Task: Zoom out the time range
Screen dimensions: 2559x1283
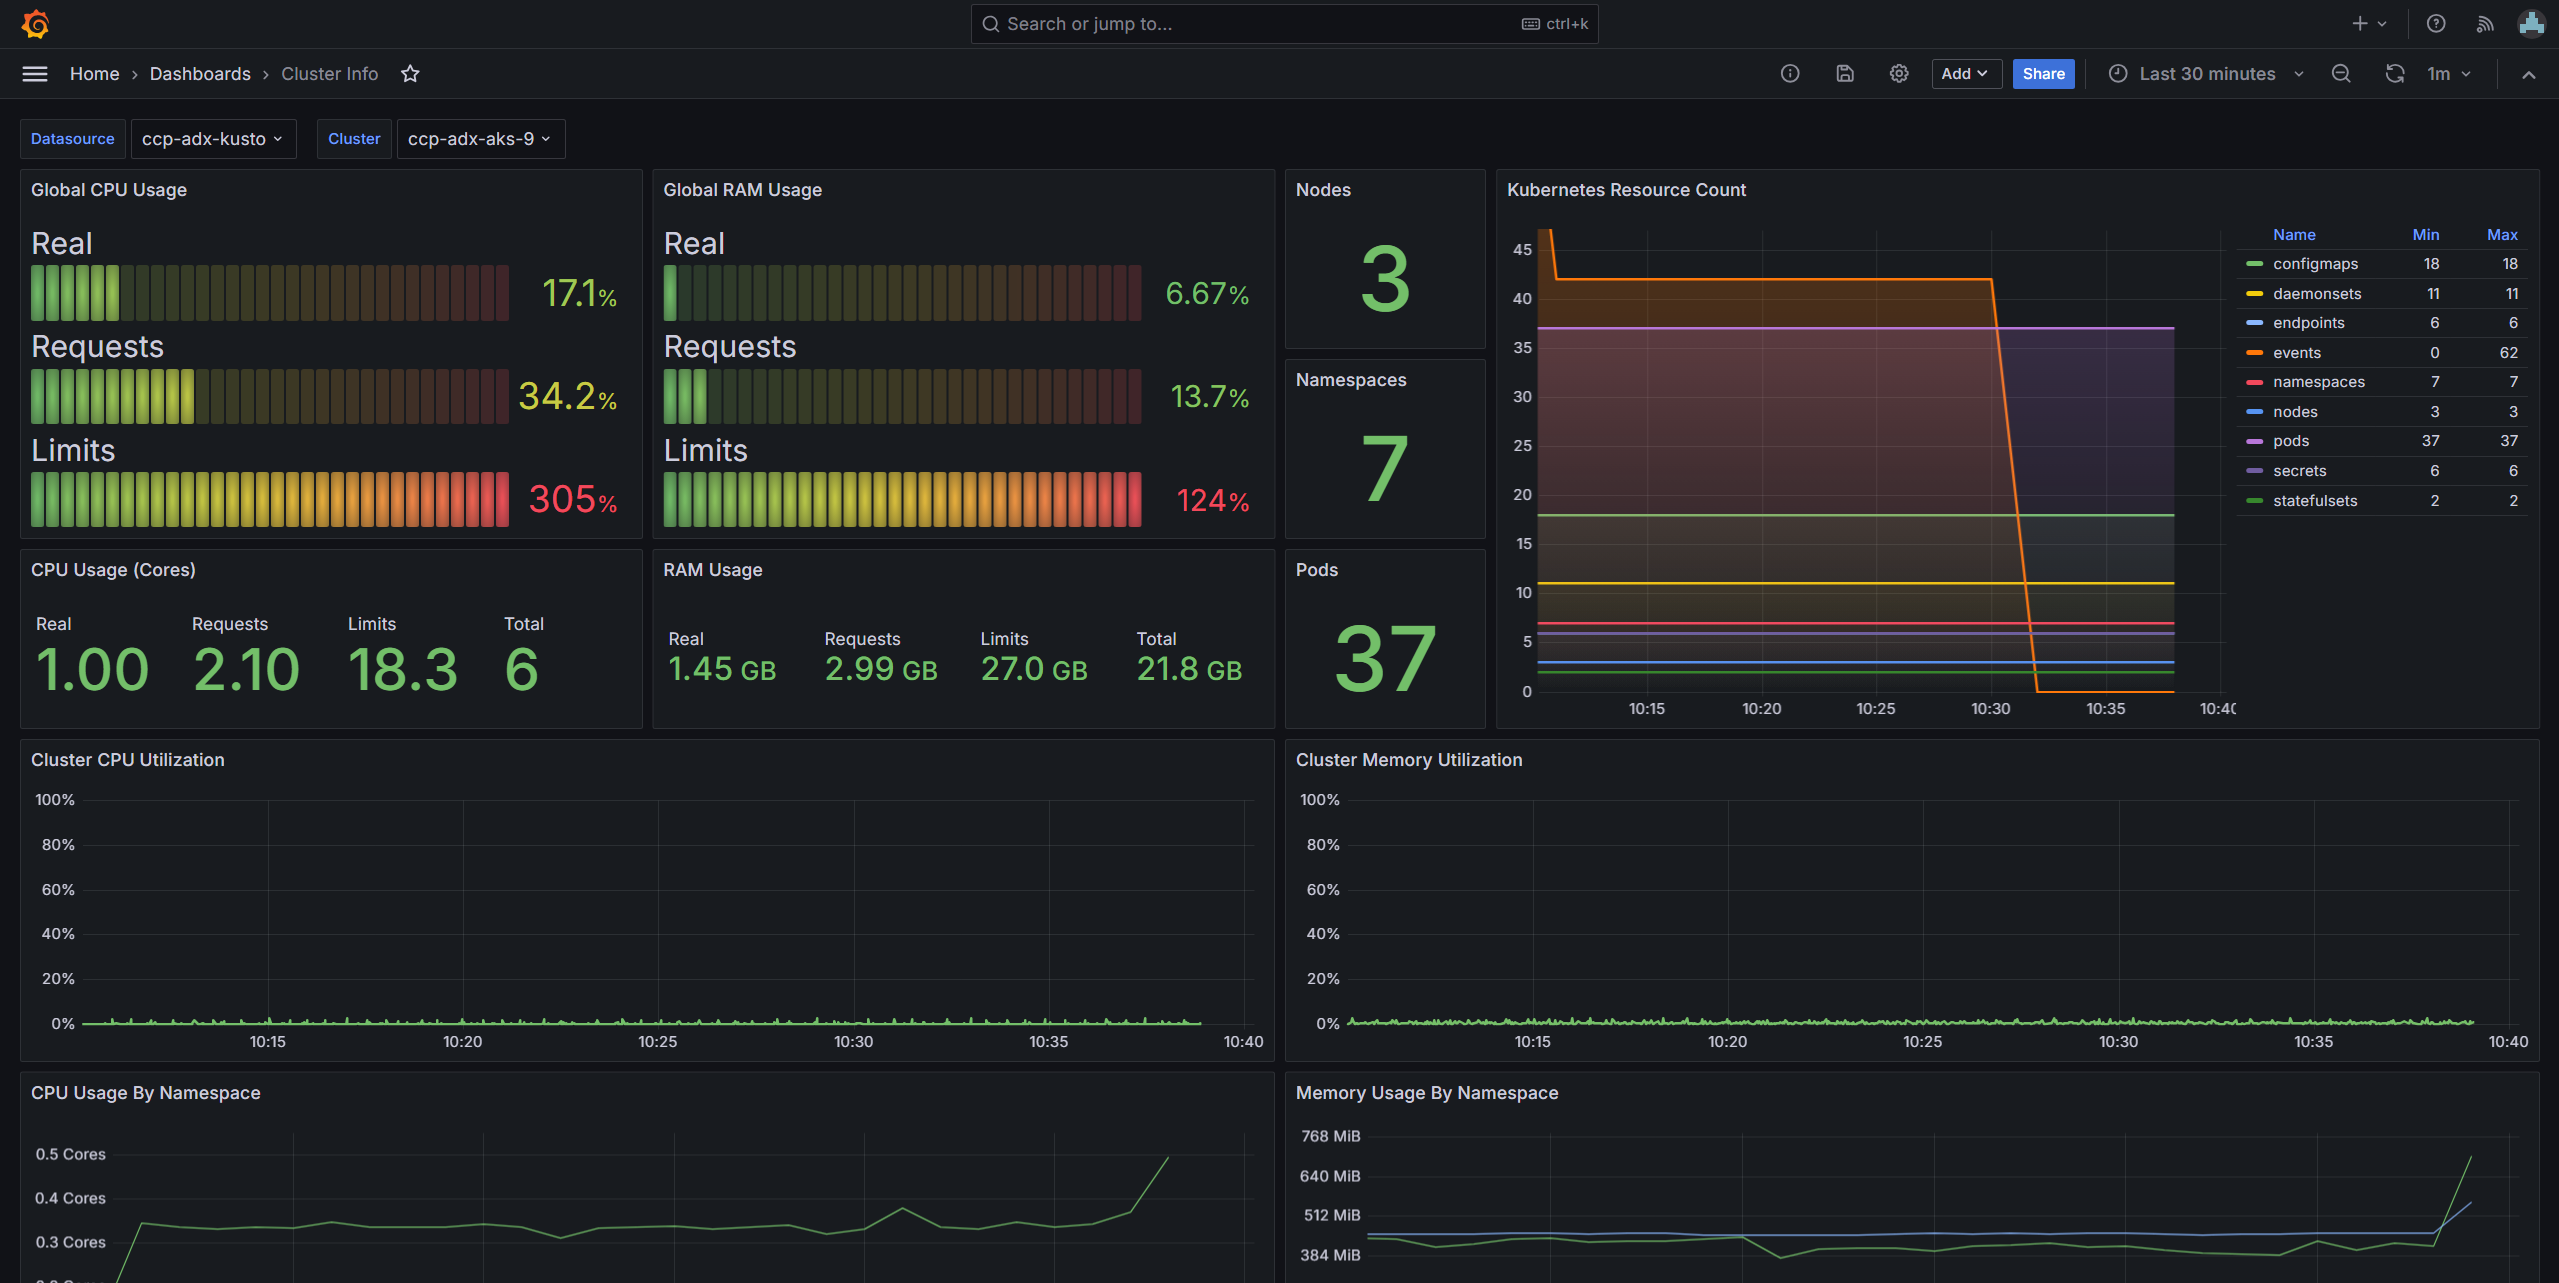Action: point(2341,74)
